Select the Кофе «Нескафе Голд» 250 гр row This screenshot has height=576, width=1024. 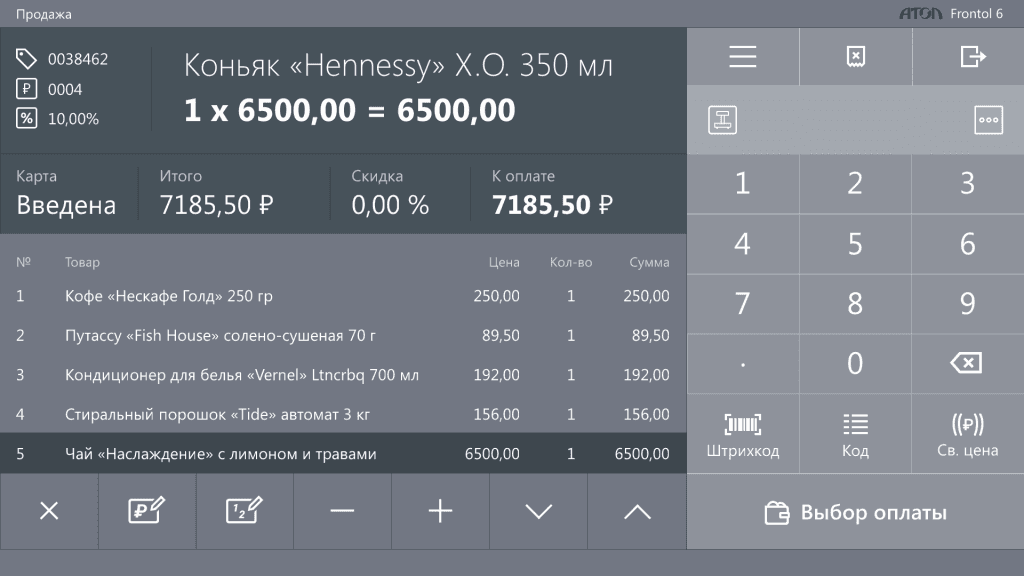tap(343, 296)
